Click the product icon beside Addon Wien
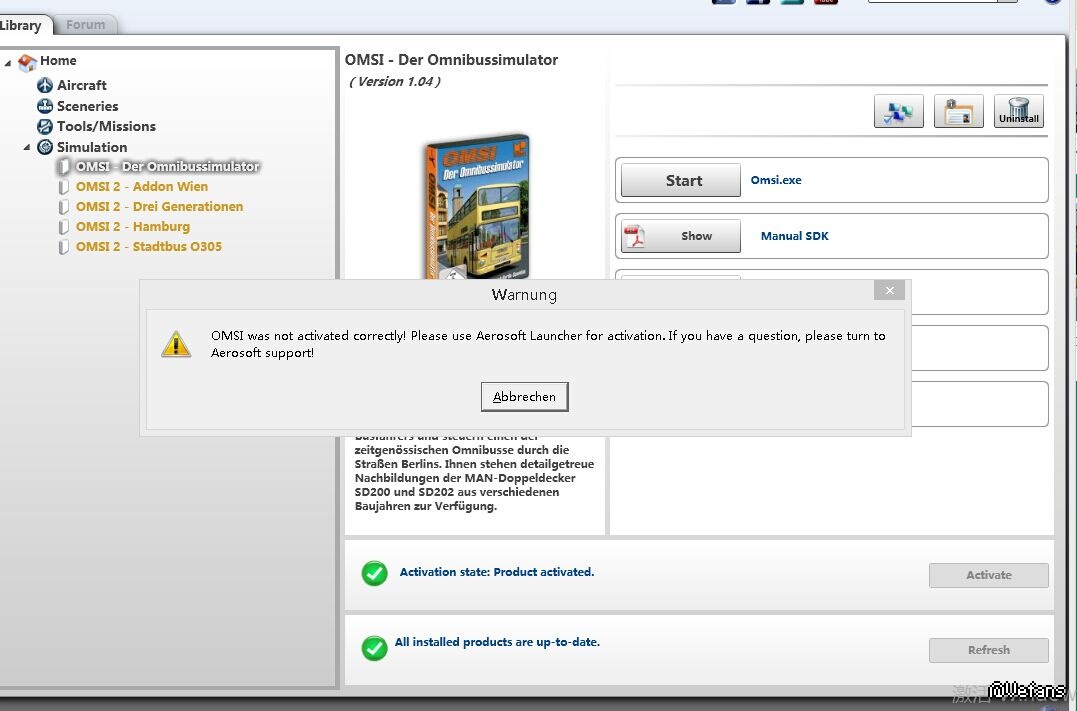The height and width of the screenshot is (711, 1077). [64, 187]
